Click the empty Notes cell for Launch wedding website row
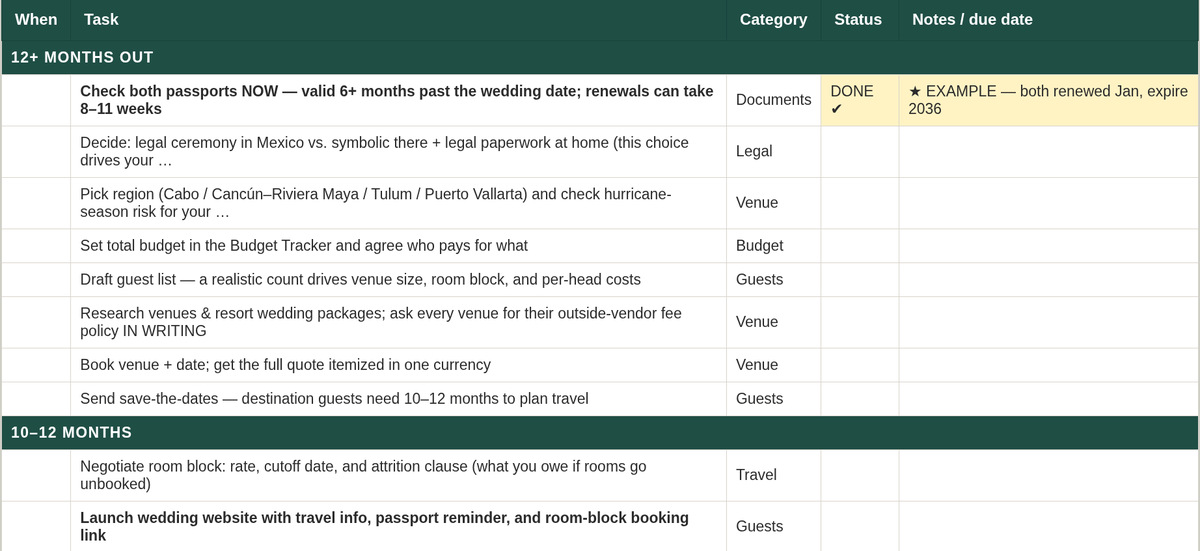The height and width of the screenshot is (551, 1200). coord(1049,526)
